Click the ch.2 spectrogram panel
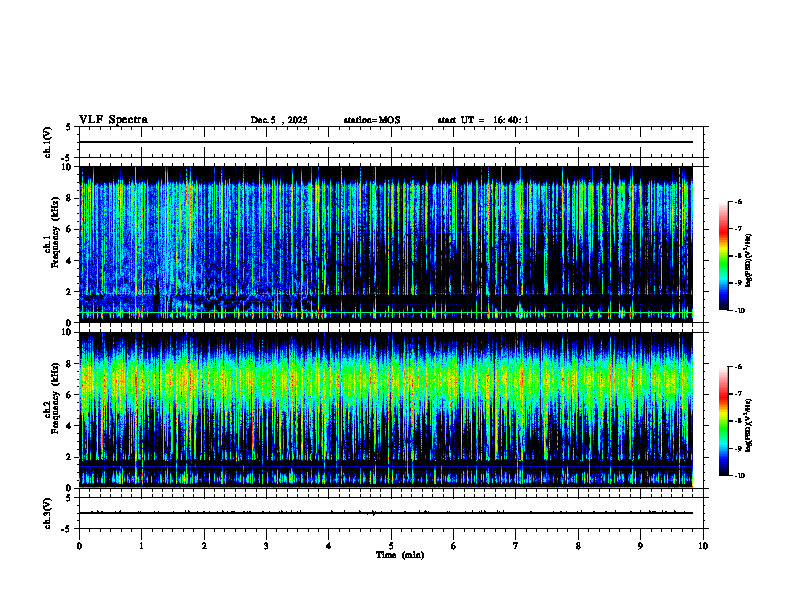Image resolution: width=792 pixels, height=612 pixels. (386, 410)
